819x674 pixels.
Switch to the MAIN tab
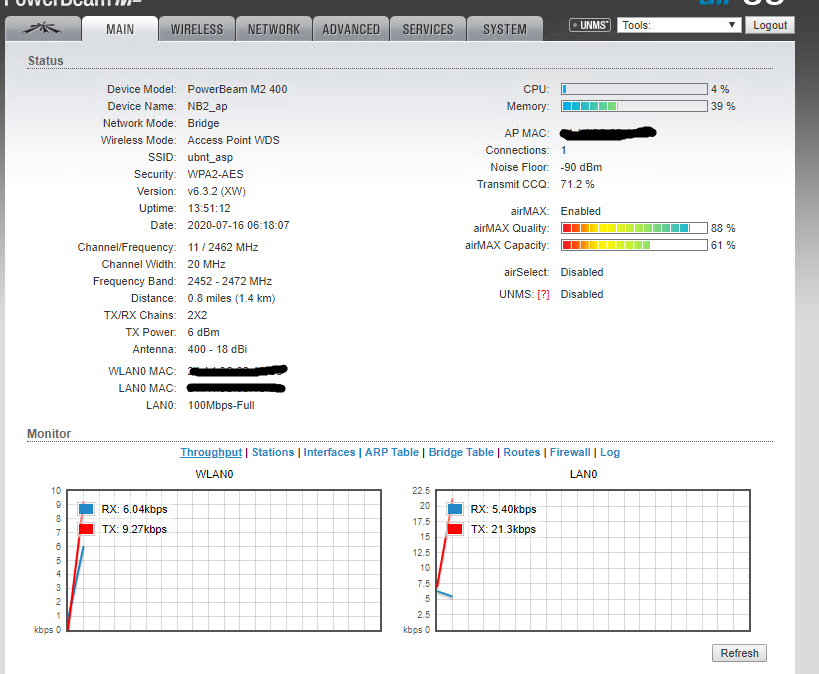120,29
